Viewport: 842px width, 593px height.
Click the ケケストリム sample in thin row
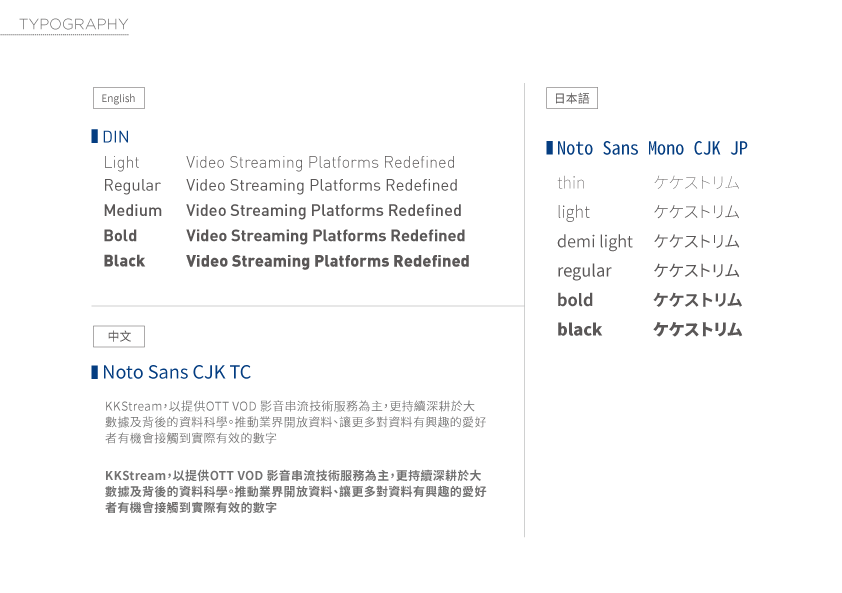pyautogui.click(x=696, y=183)
